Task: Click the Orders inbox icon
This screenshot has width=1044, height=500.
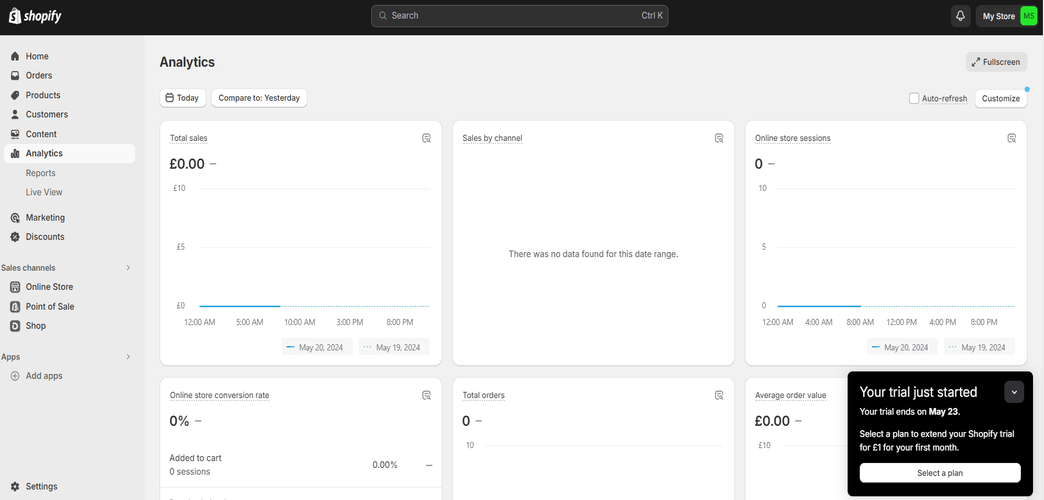Action: 15,76
